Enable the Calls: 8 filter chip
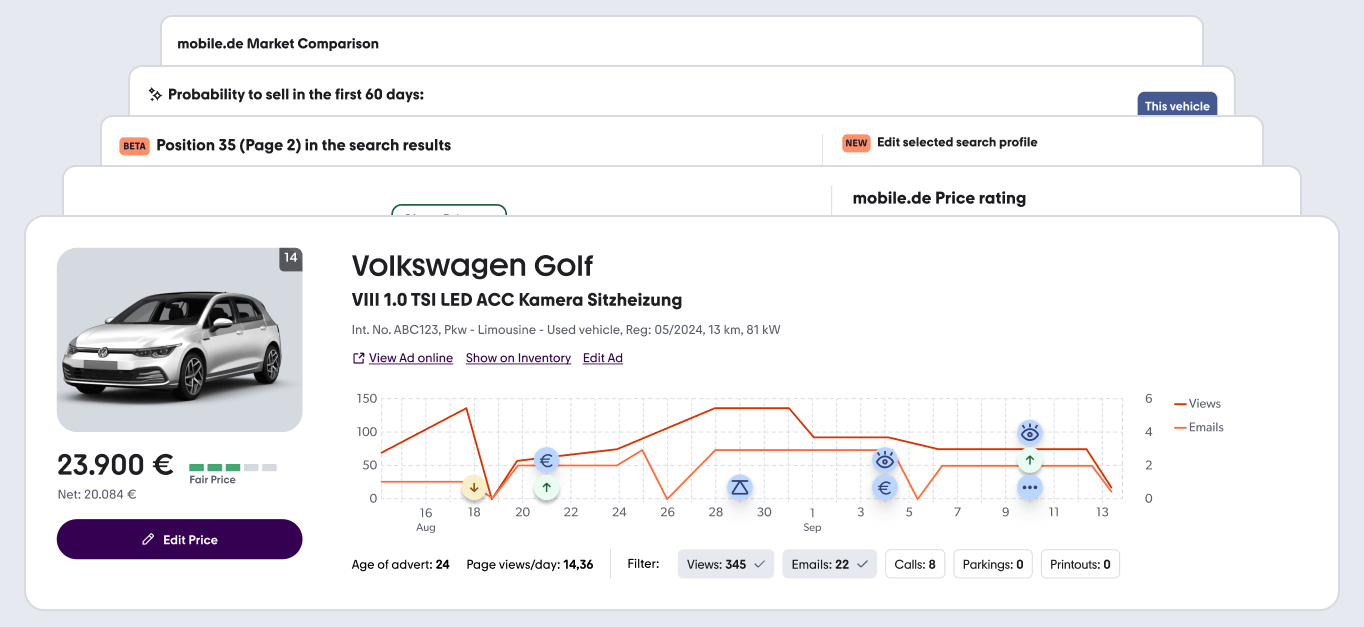This screenshot has width=1364, height=627. pos(914,564)
